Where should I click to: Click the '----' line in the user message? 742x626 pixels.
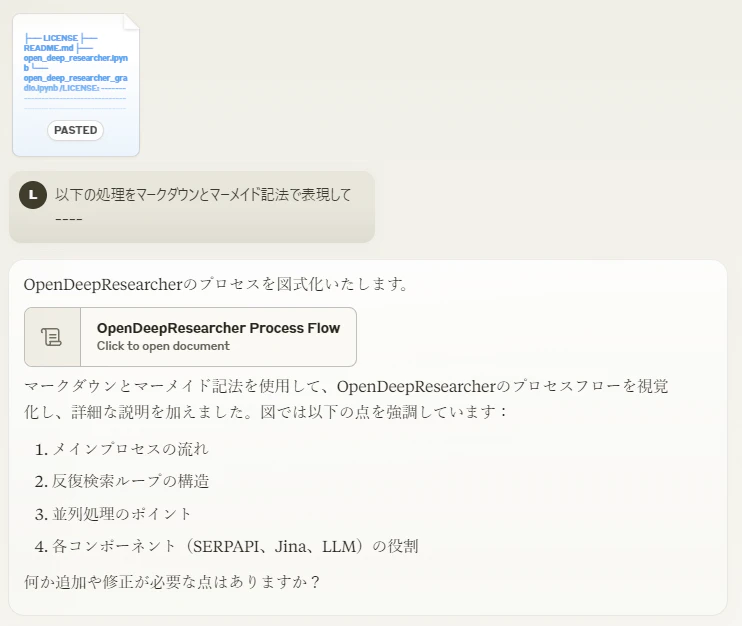69,219
